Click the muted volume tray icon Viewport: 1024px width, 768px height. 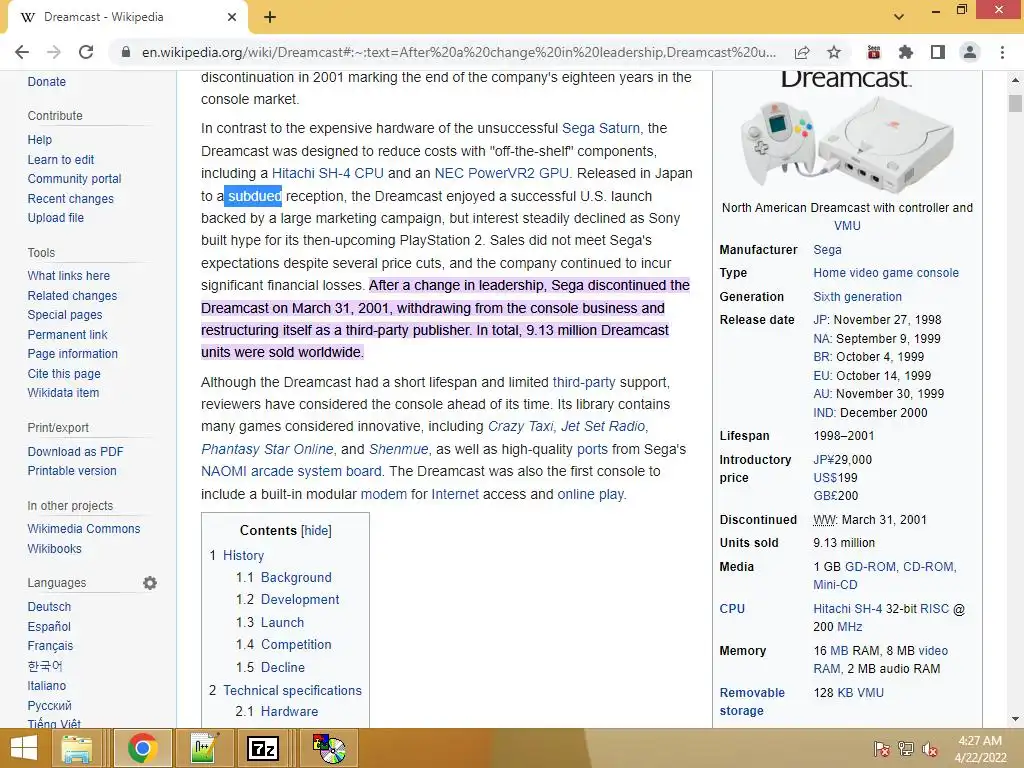tap(930, 749)
